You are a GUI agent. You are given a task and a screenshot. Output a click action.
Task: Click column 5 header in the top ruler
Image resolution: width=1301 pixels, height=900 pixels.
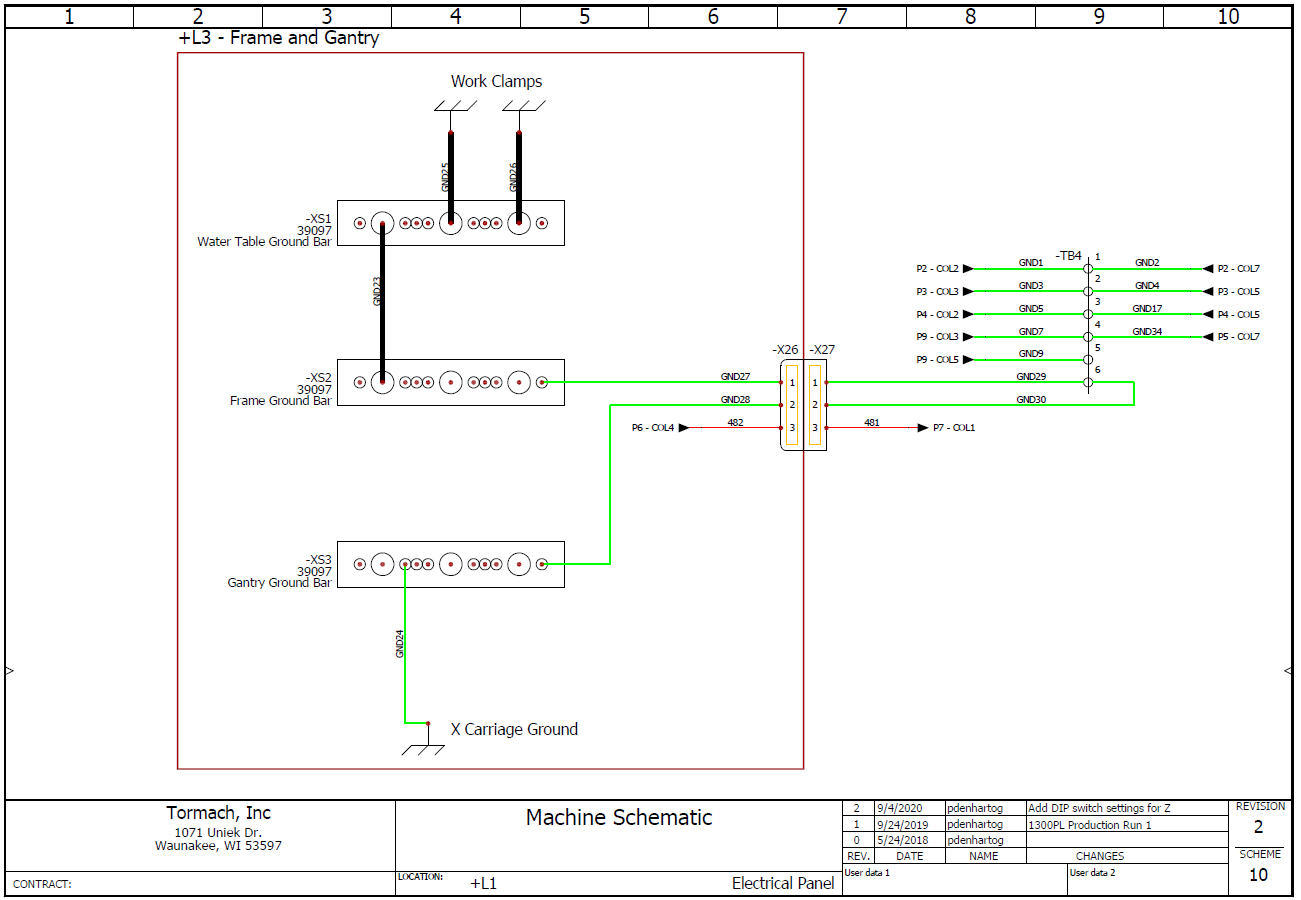pyautogui.click(x=584, y=16)
